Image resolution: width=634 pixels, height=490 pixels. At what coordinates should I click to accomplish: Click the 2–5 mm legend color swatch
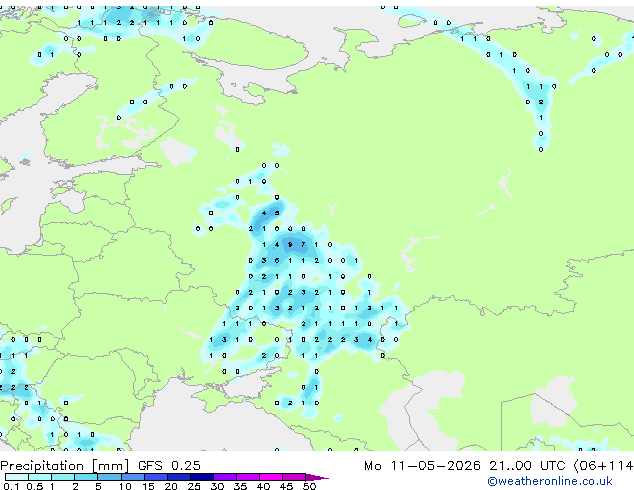pos(86,477)
